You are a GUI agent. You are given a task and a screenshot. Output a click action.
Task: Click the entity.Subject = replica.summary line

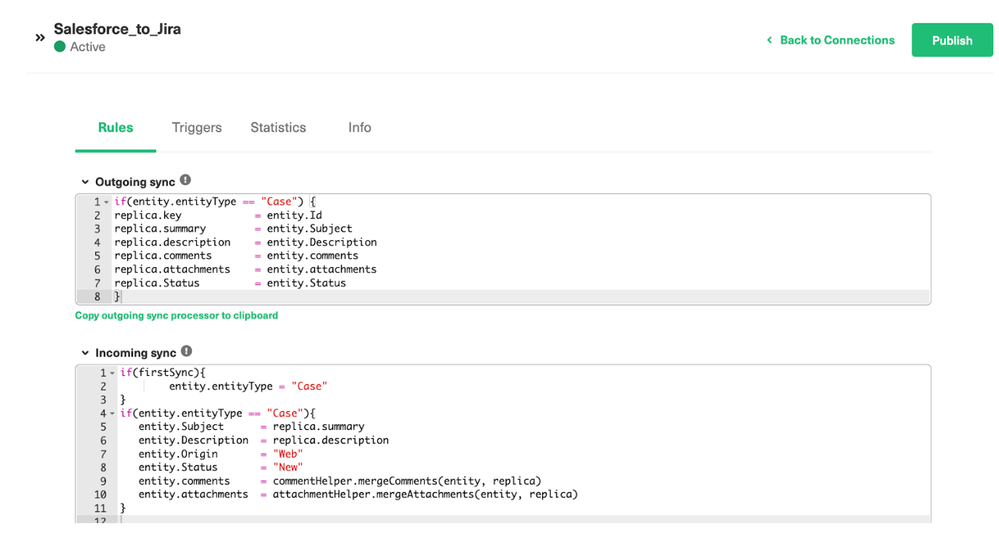(251, 427)
